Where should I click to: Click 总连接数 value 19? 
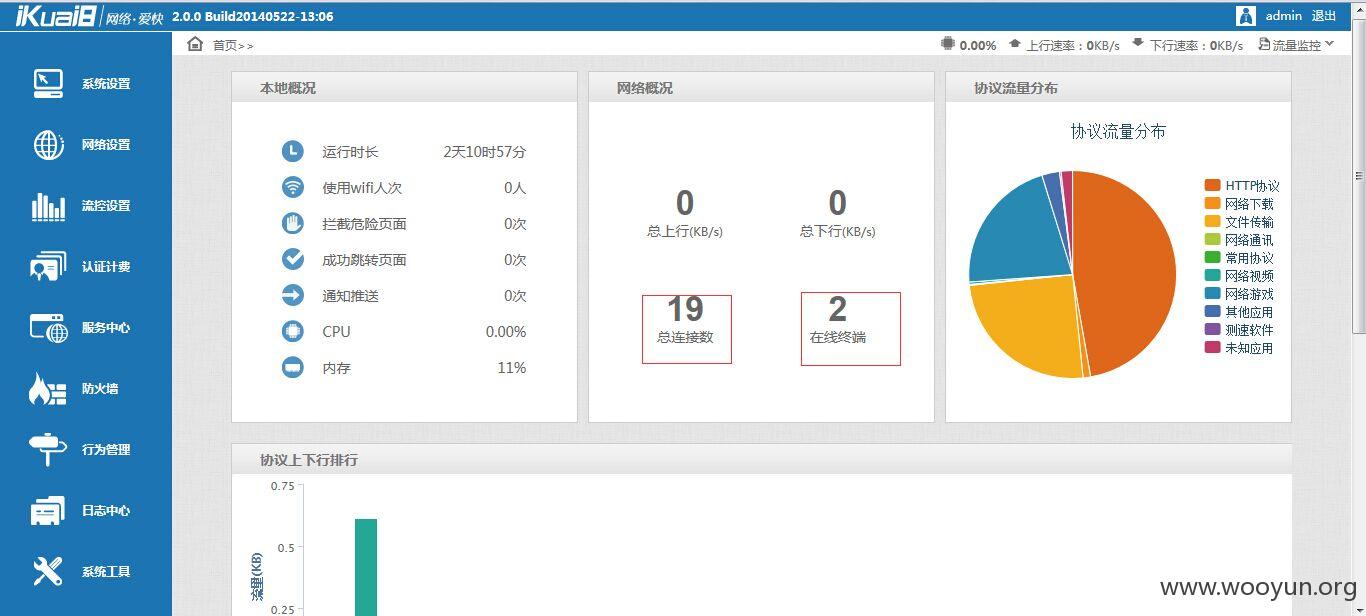tap(685, 309)
